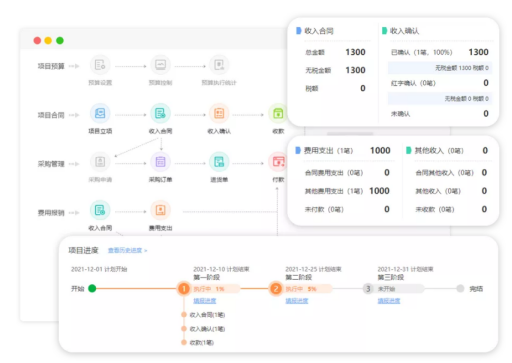Open the 预算控制 budget control icon
512x363 pixels.
pos(160,65)
